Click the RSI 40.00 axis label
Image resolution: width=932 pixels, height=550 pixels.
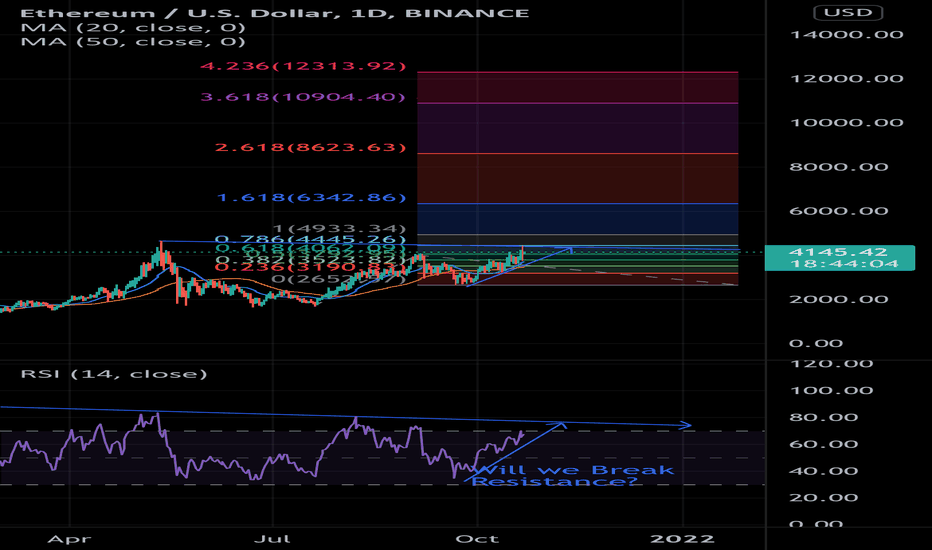point(824,471)
